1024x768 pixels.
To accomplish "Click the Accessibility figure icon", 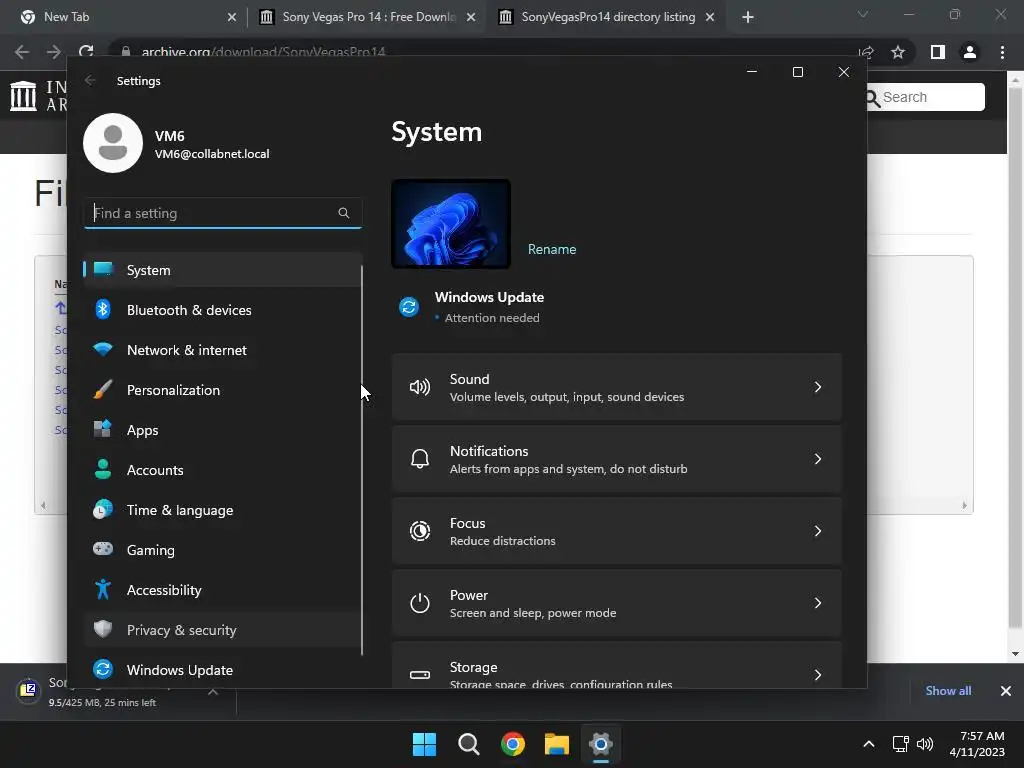I will click(103, 589).
